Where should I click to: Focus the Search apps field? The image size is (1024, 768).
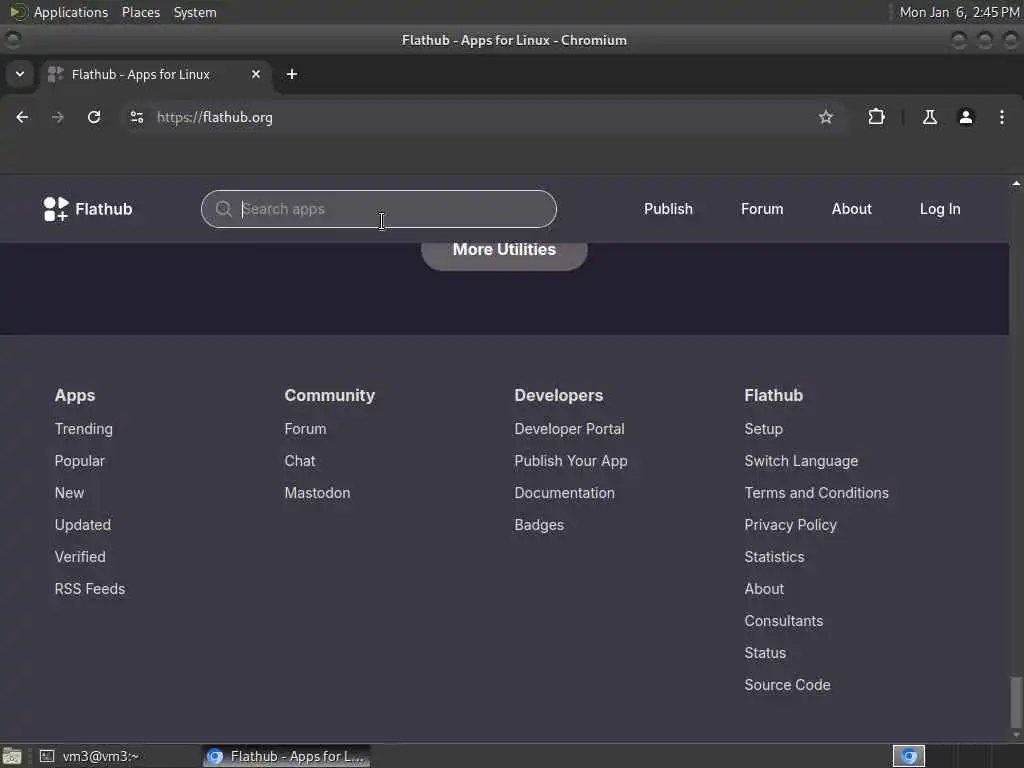click(379, 209)
